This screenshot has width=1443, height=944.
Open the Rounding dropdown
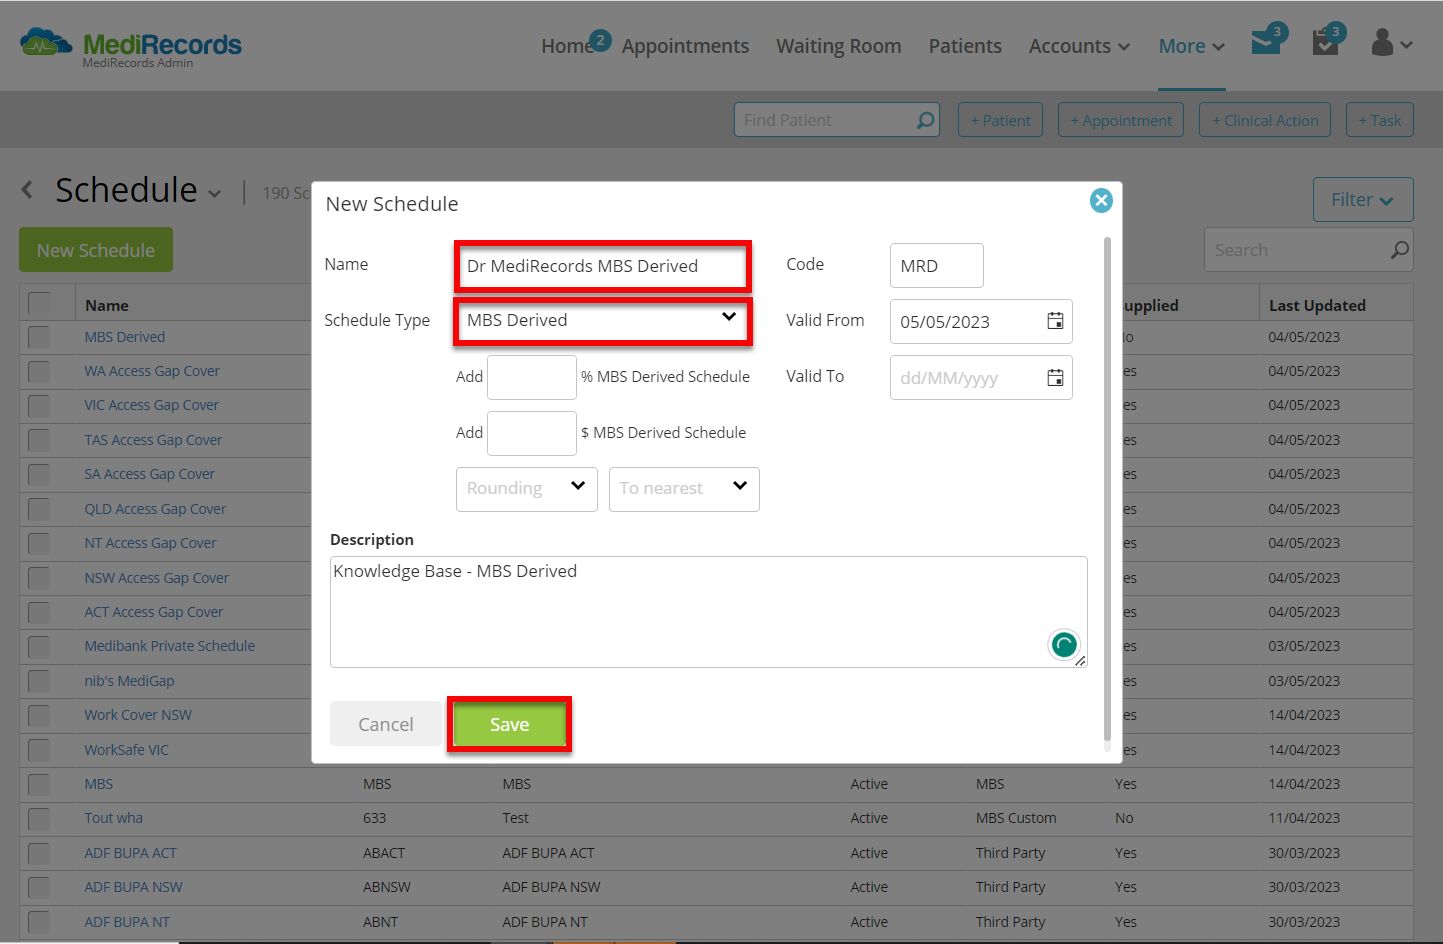526,489
